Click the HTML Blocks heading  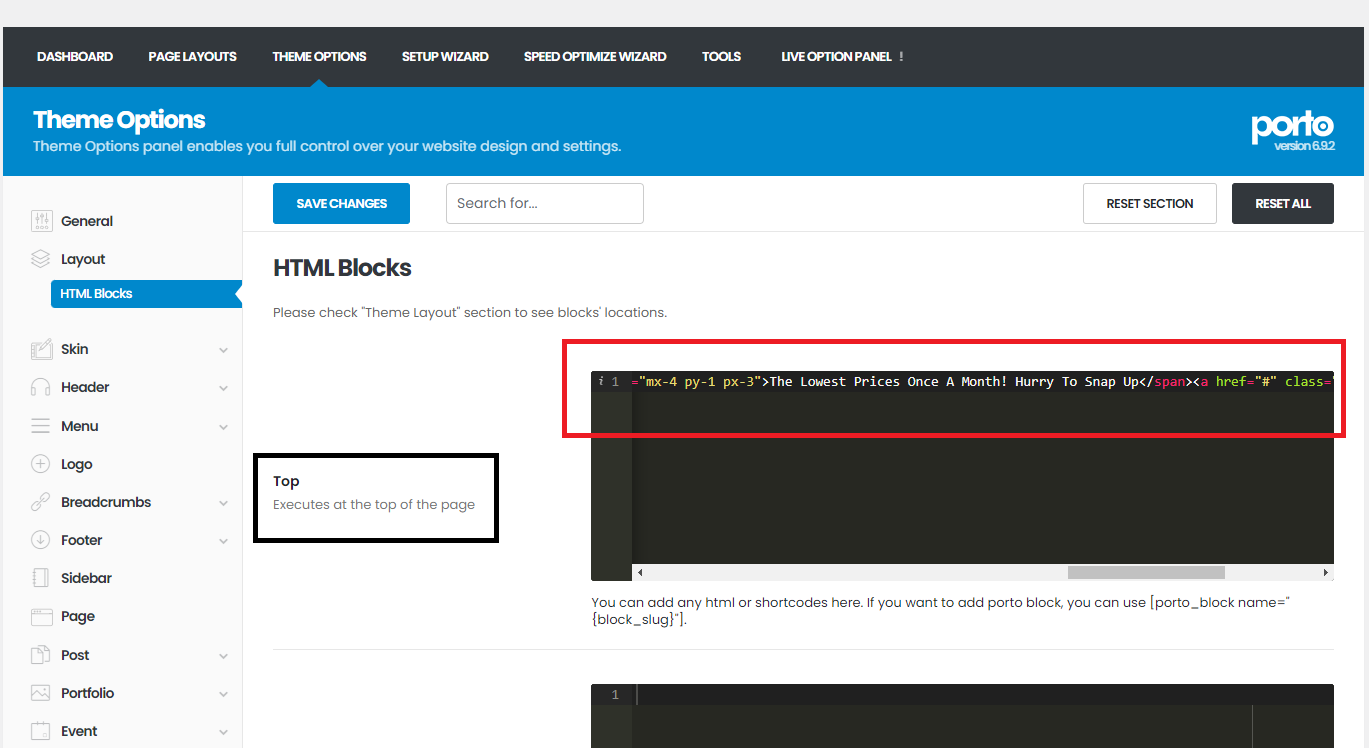342,268
